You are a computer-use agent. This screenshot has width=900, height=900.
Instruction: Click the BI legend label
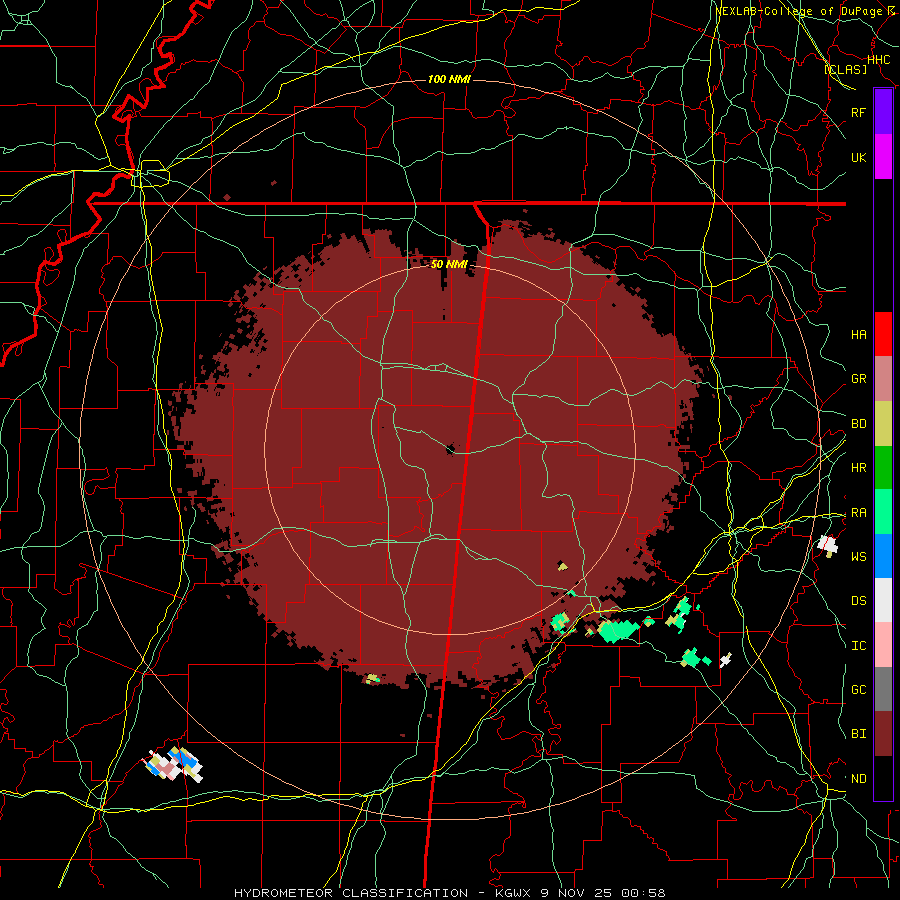coord(858,734)
